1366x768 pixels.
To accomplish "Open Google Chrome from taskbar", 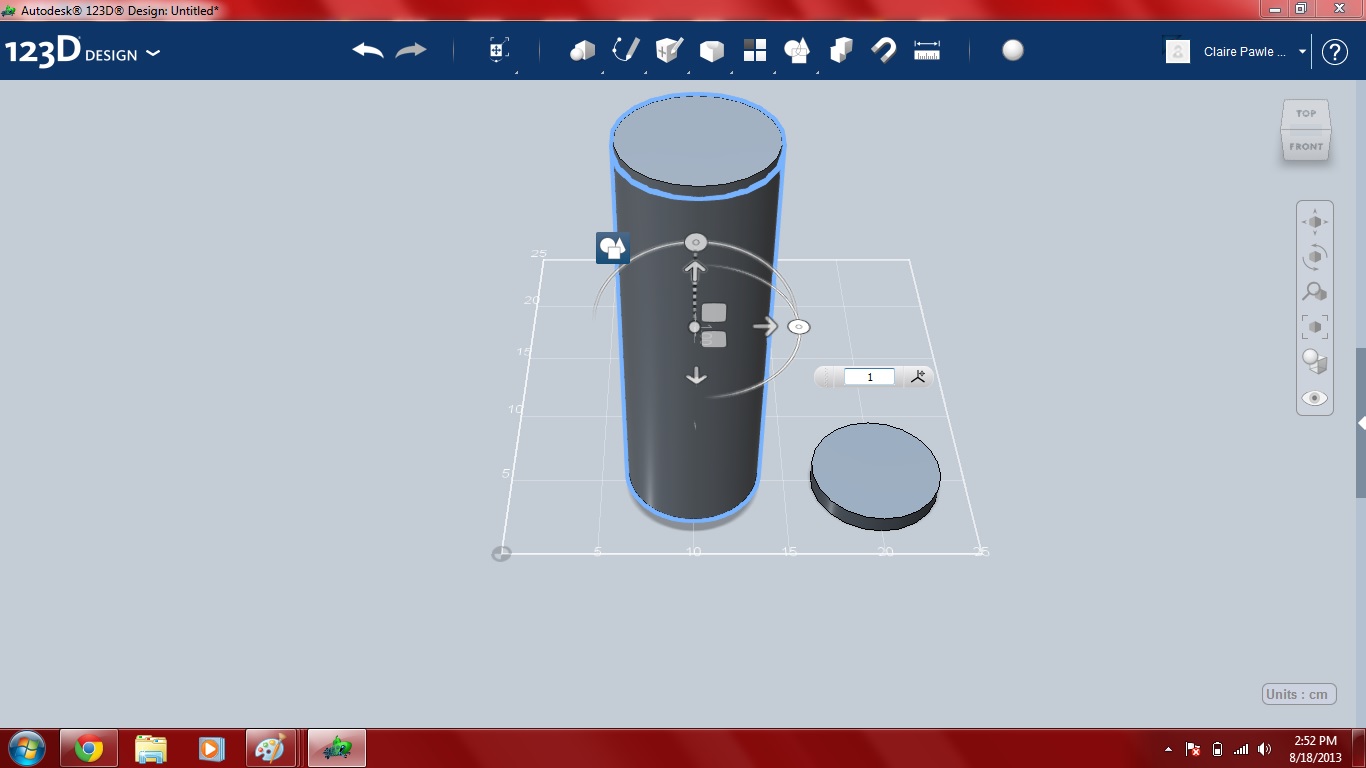I will 89,748.
